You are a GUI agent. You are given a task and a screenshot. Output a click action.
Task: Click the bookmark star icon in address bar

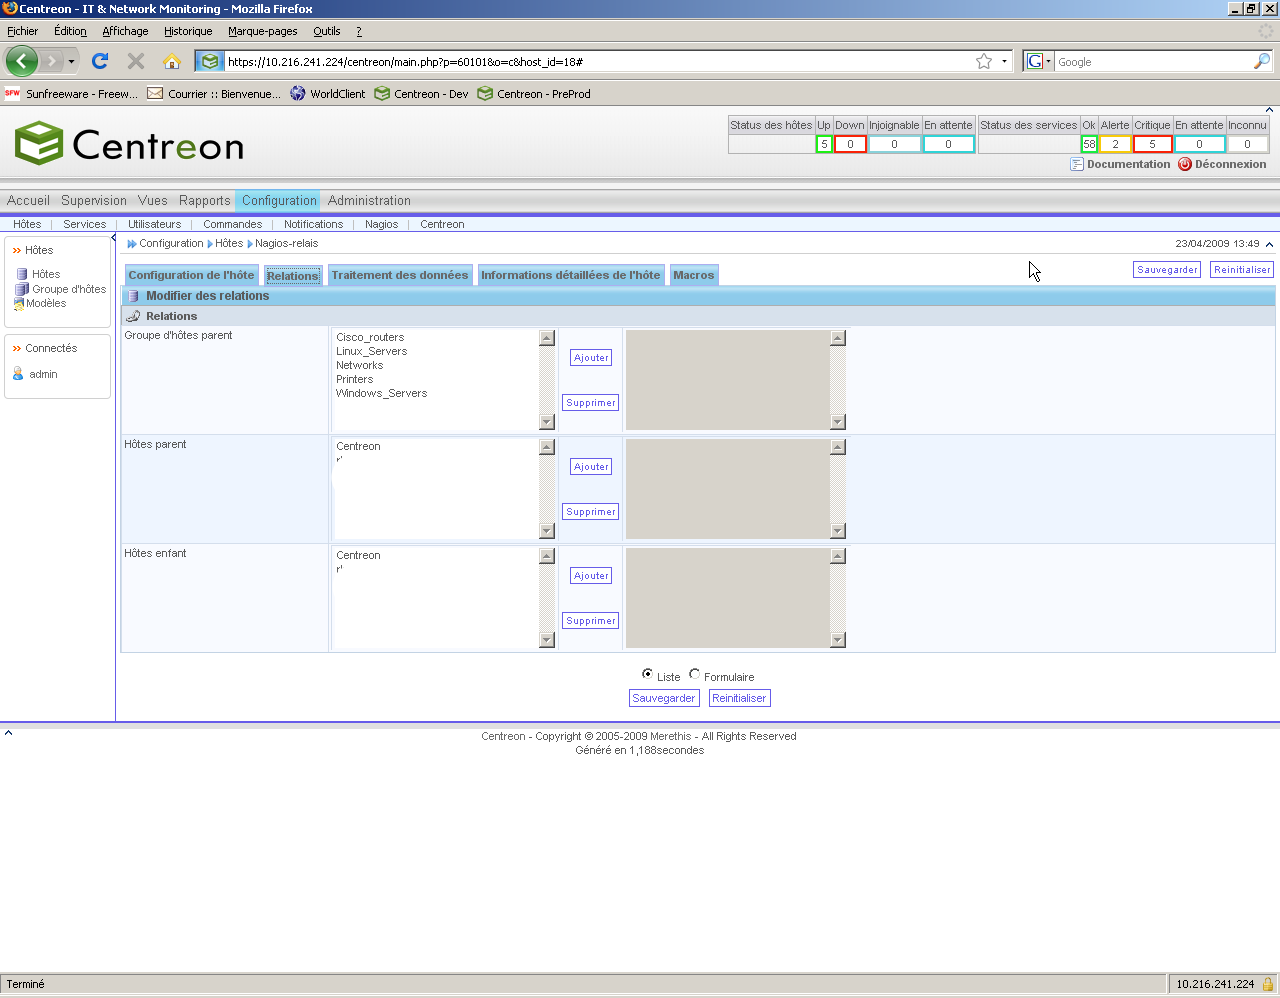pos(984,61)
